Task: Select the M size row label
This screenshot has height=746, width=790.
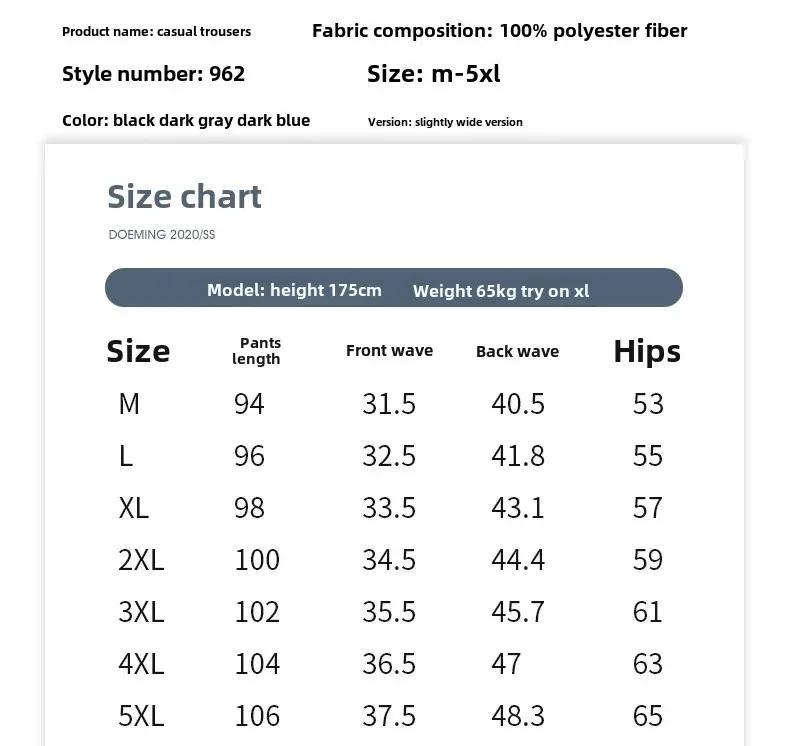Action: (129, 404)
